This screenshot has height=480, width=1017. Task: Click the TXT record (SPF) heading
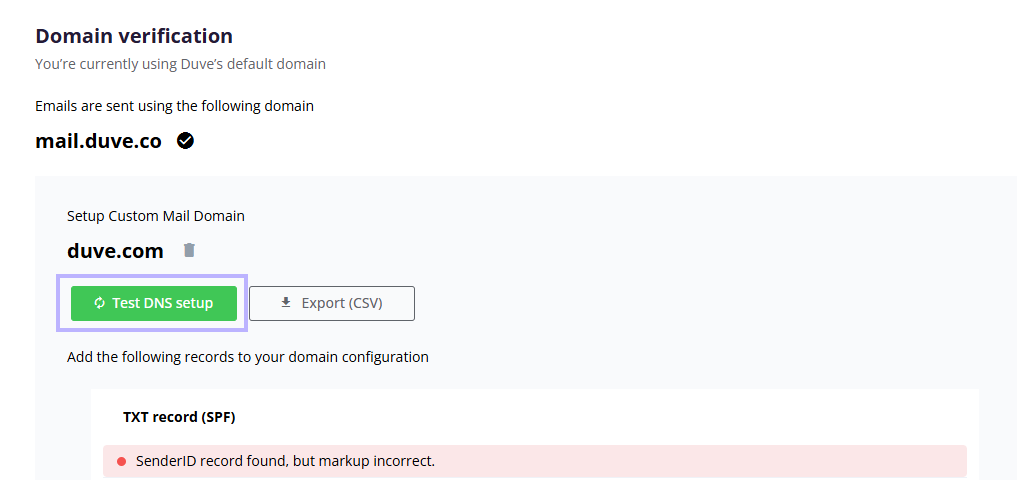pos(179,417)
